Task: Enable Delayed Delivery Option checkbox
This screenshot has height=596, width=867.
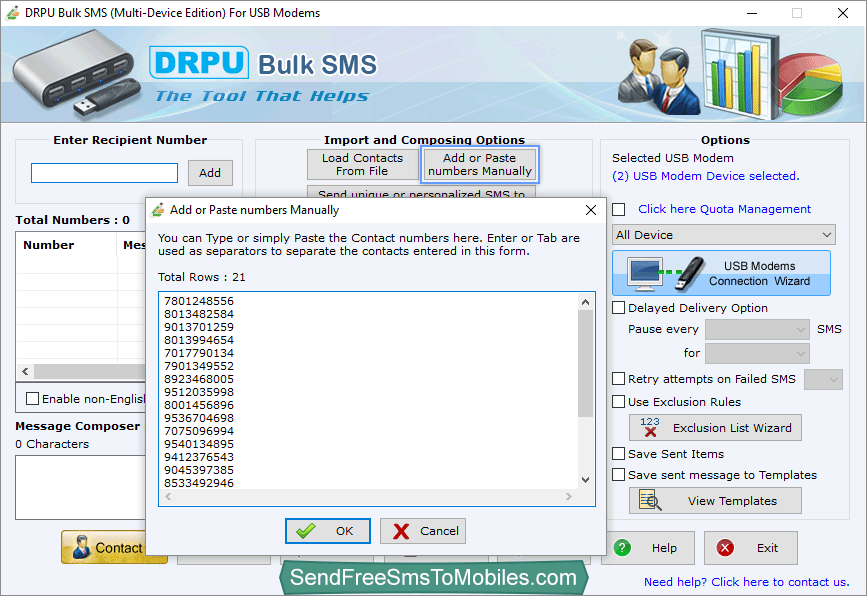Action: tap(619, 308)
